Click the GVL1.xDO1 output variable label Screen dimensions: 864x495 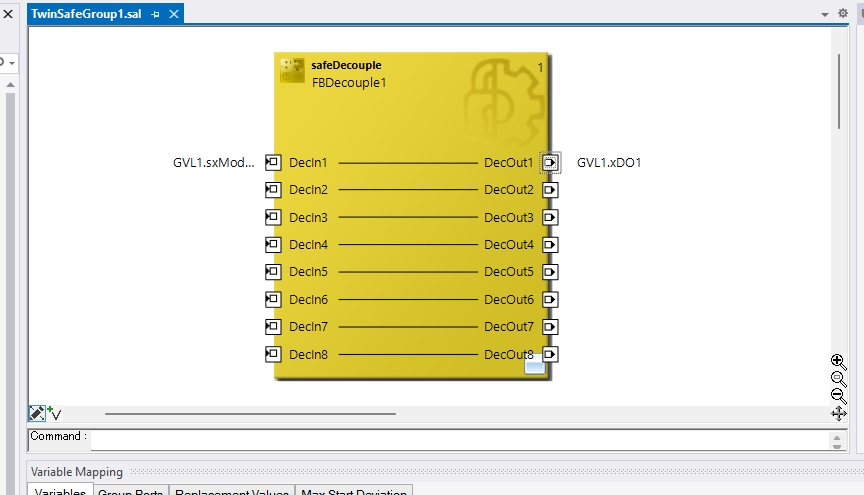(609, 163)
